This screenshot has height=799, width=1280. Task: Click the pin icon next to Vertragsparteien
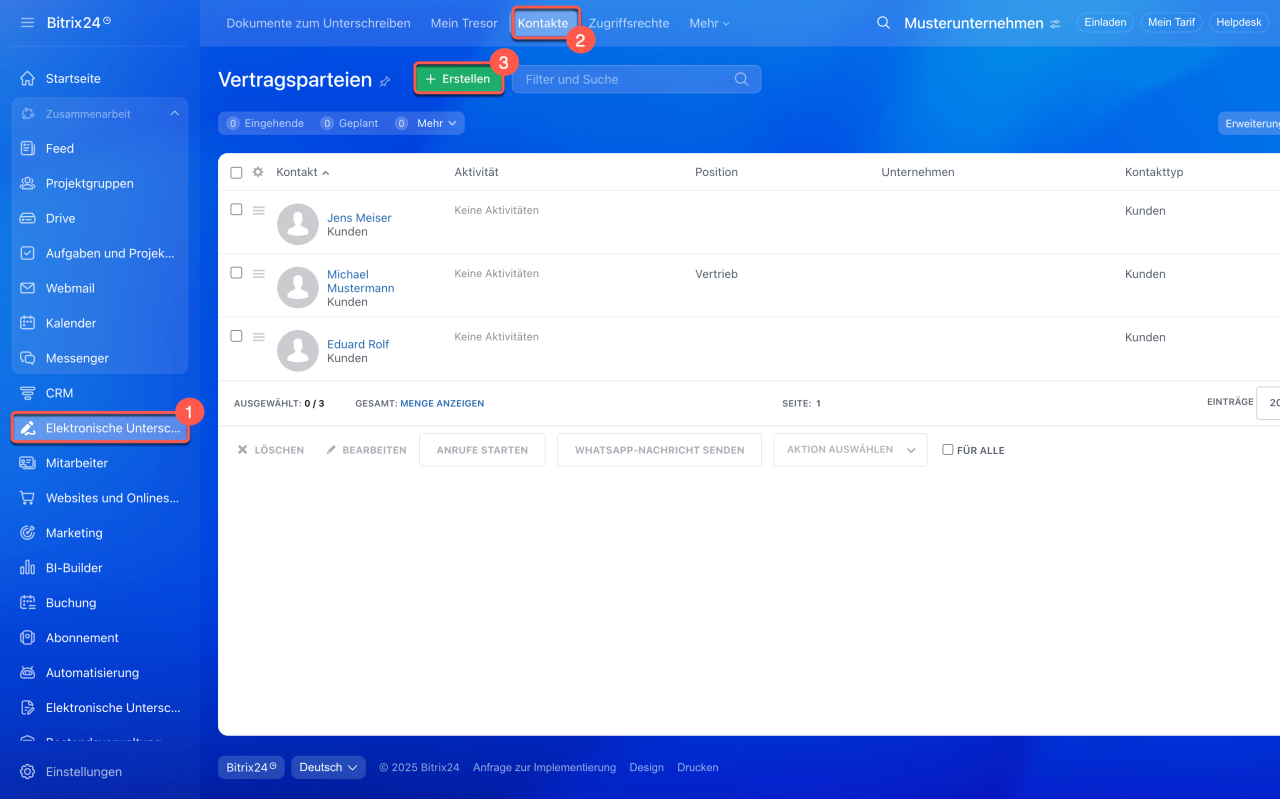[x=385, y=81]
